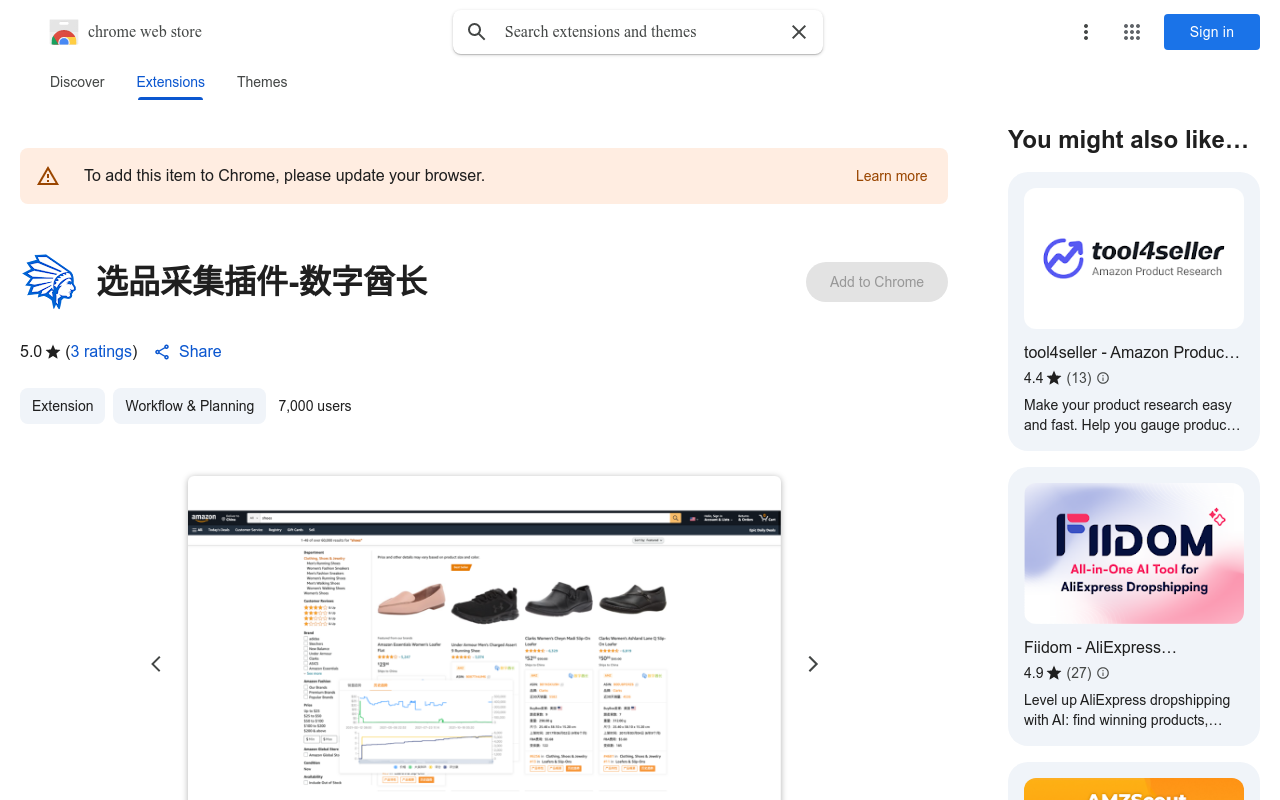The height and width of the screenshot is (800, 1280).
Task: Click the disabled Add to Chrome button
Action: coord(877,282)
